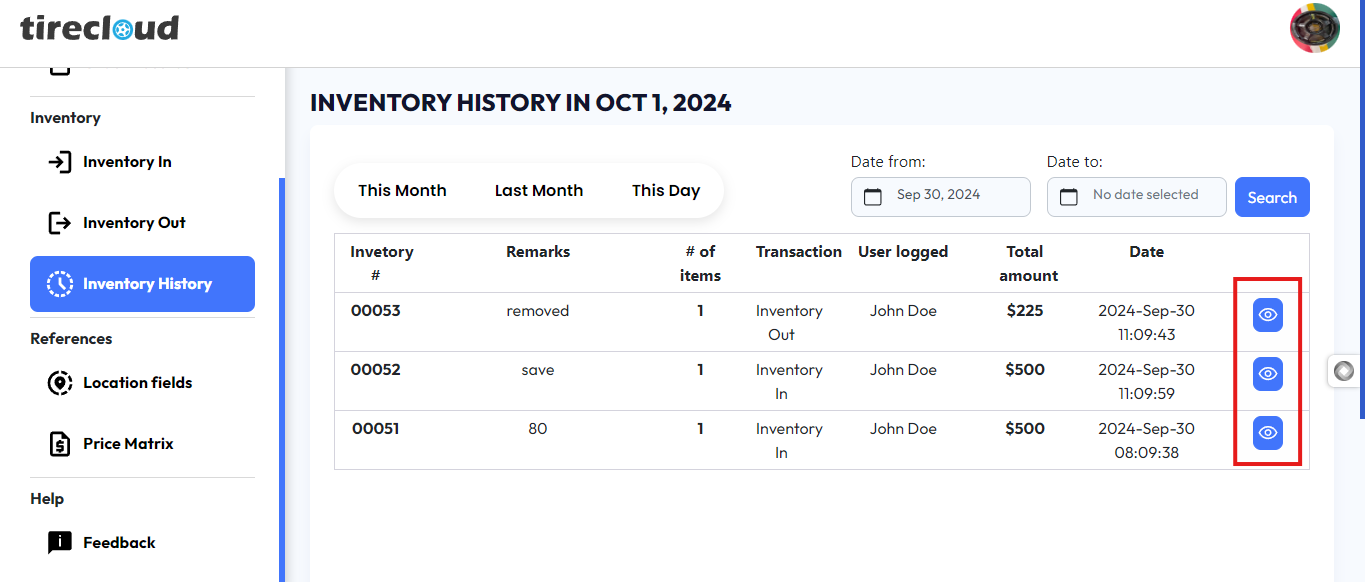
Task: View details of inventory 00052
Action: click(1267, 374)
